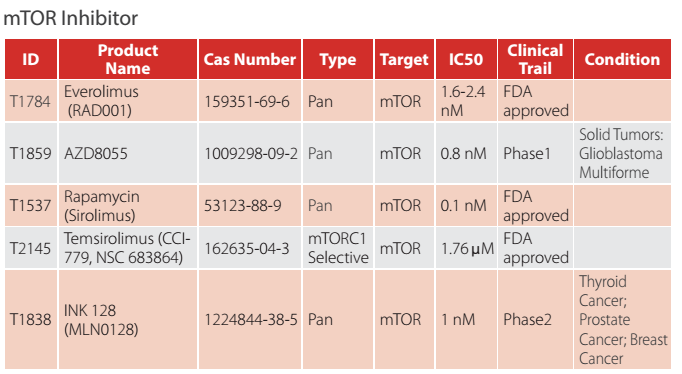Viewport: 682px width, 374px height.
Task: Click product ID T1859
Action: (30, 154)
